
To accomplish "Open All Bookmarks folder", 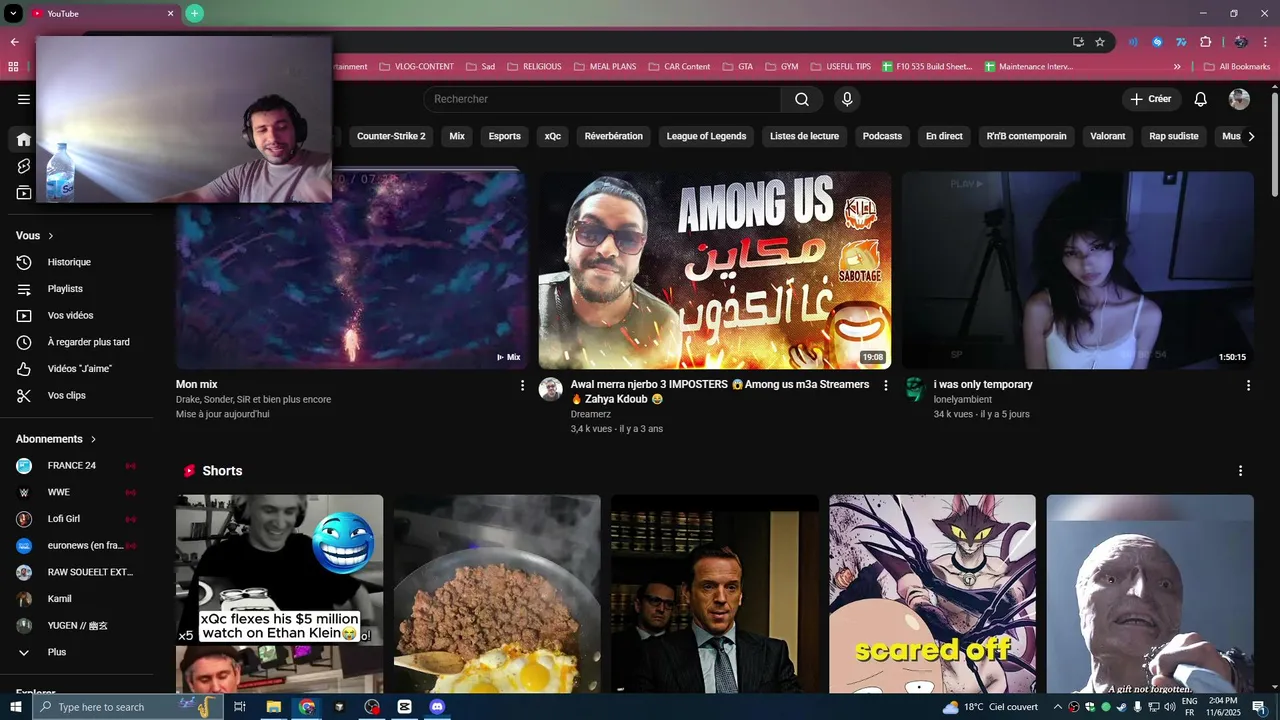I will [1237, 67].
